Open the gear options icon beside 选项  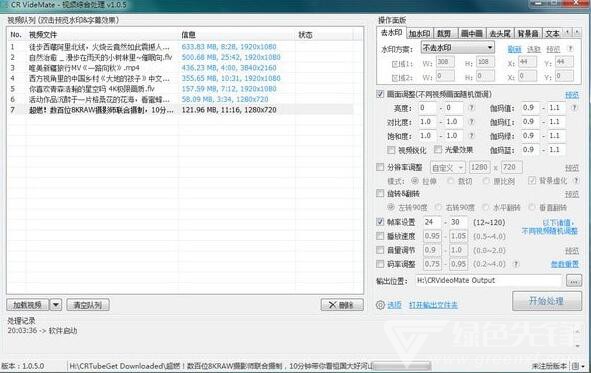[x=380, y=305]
